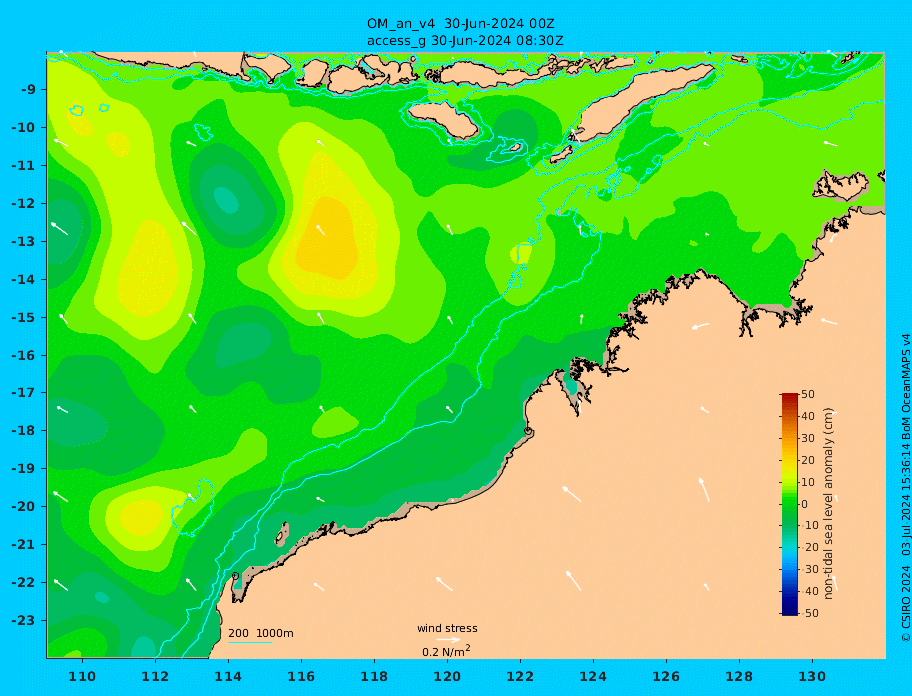Click colorbar value 50 beside the dark red end
This screenshot has height=696, width=912.
[x=808, y=394]
